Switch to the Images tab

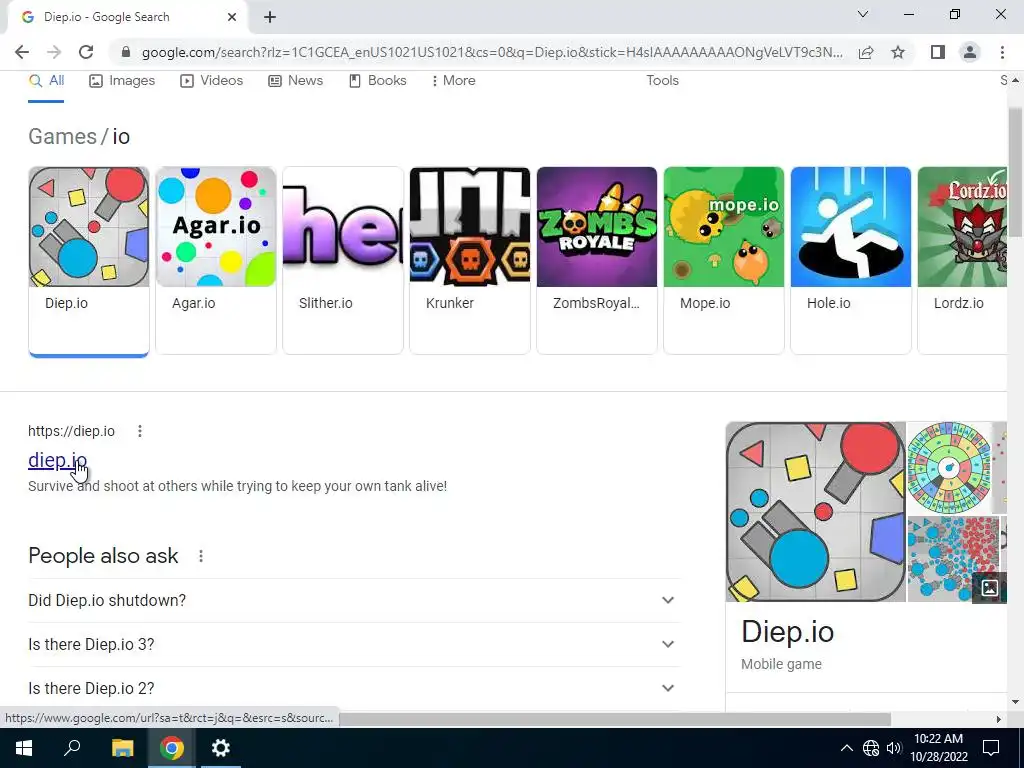click(x=122, y=80)
